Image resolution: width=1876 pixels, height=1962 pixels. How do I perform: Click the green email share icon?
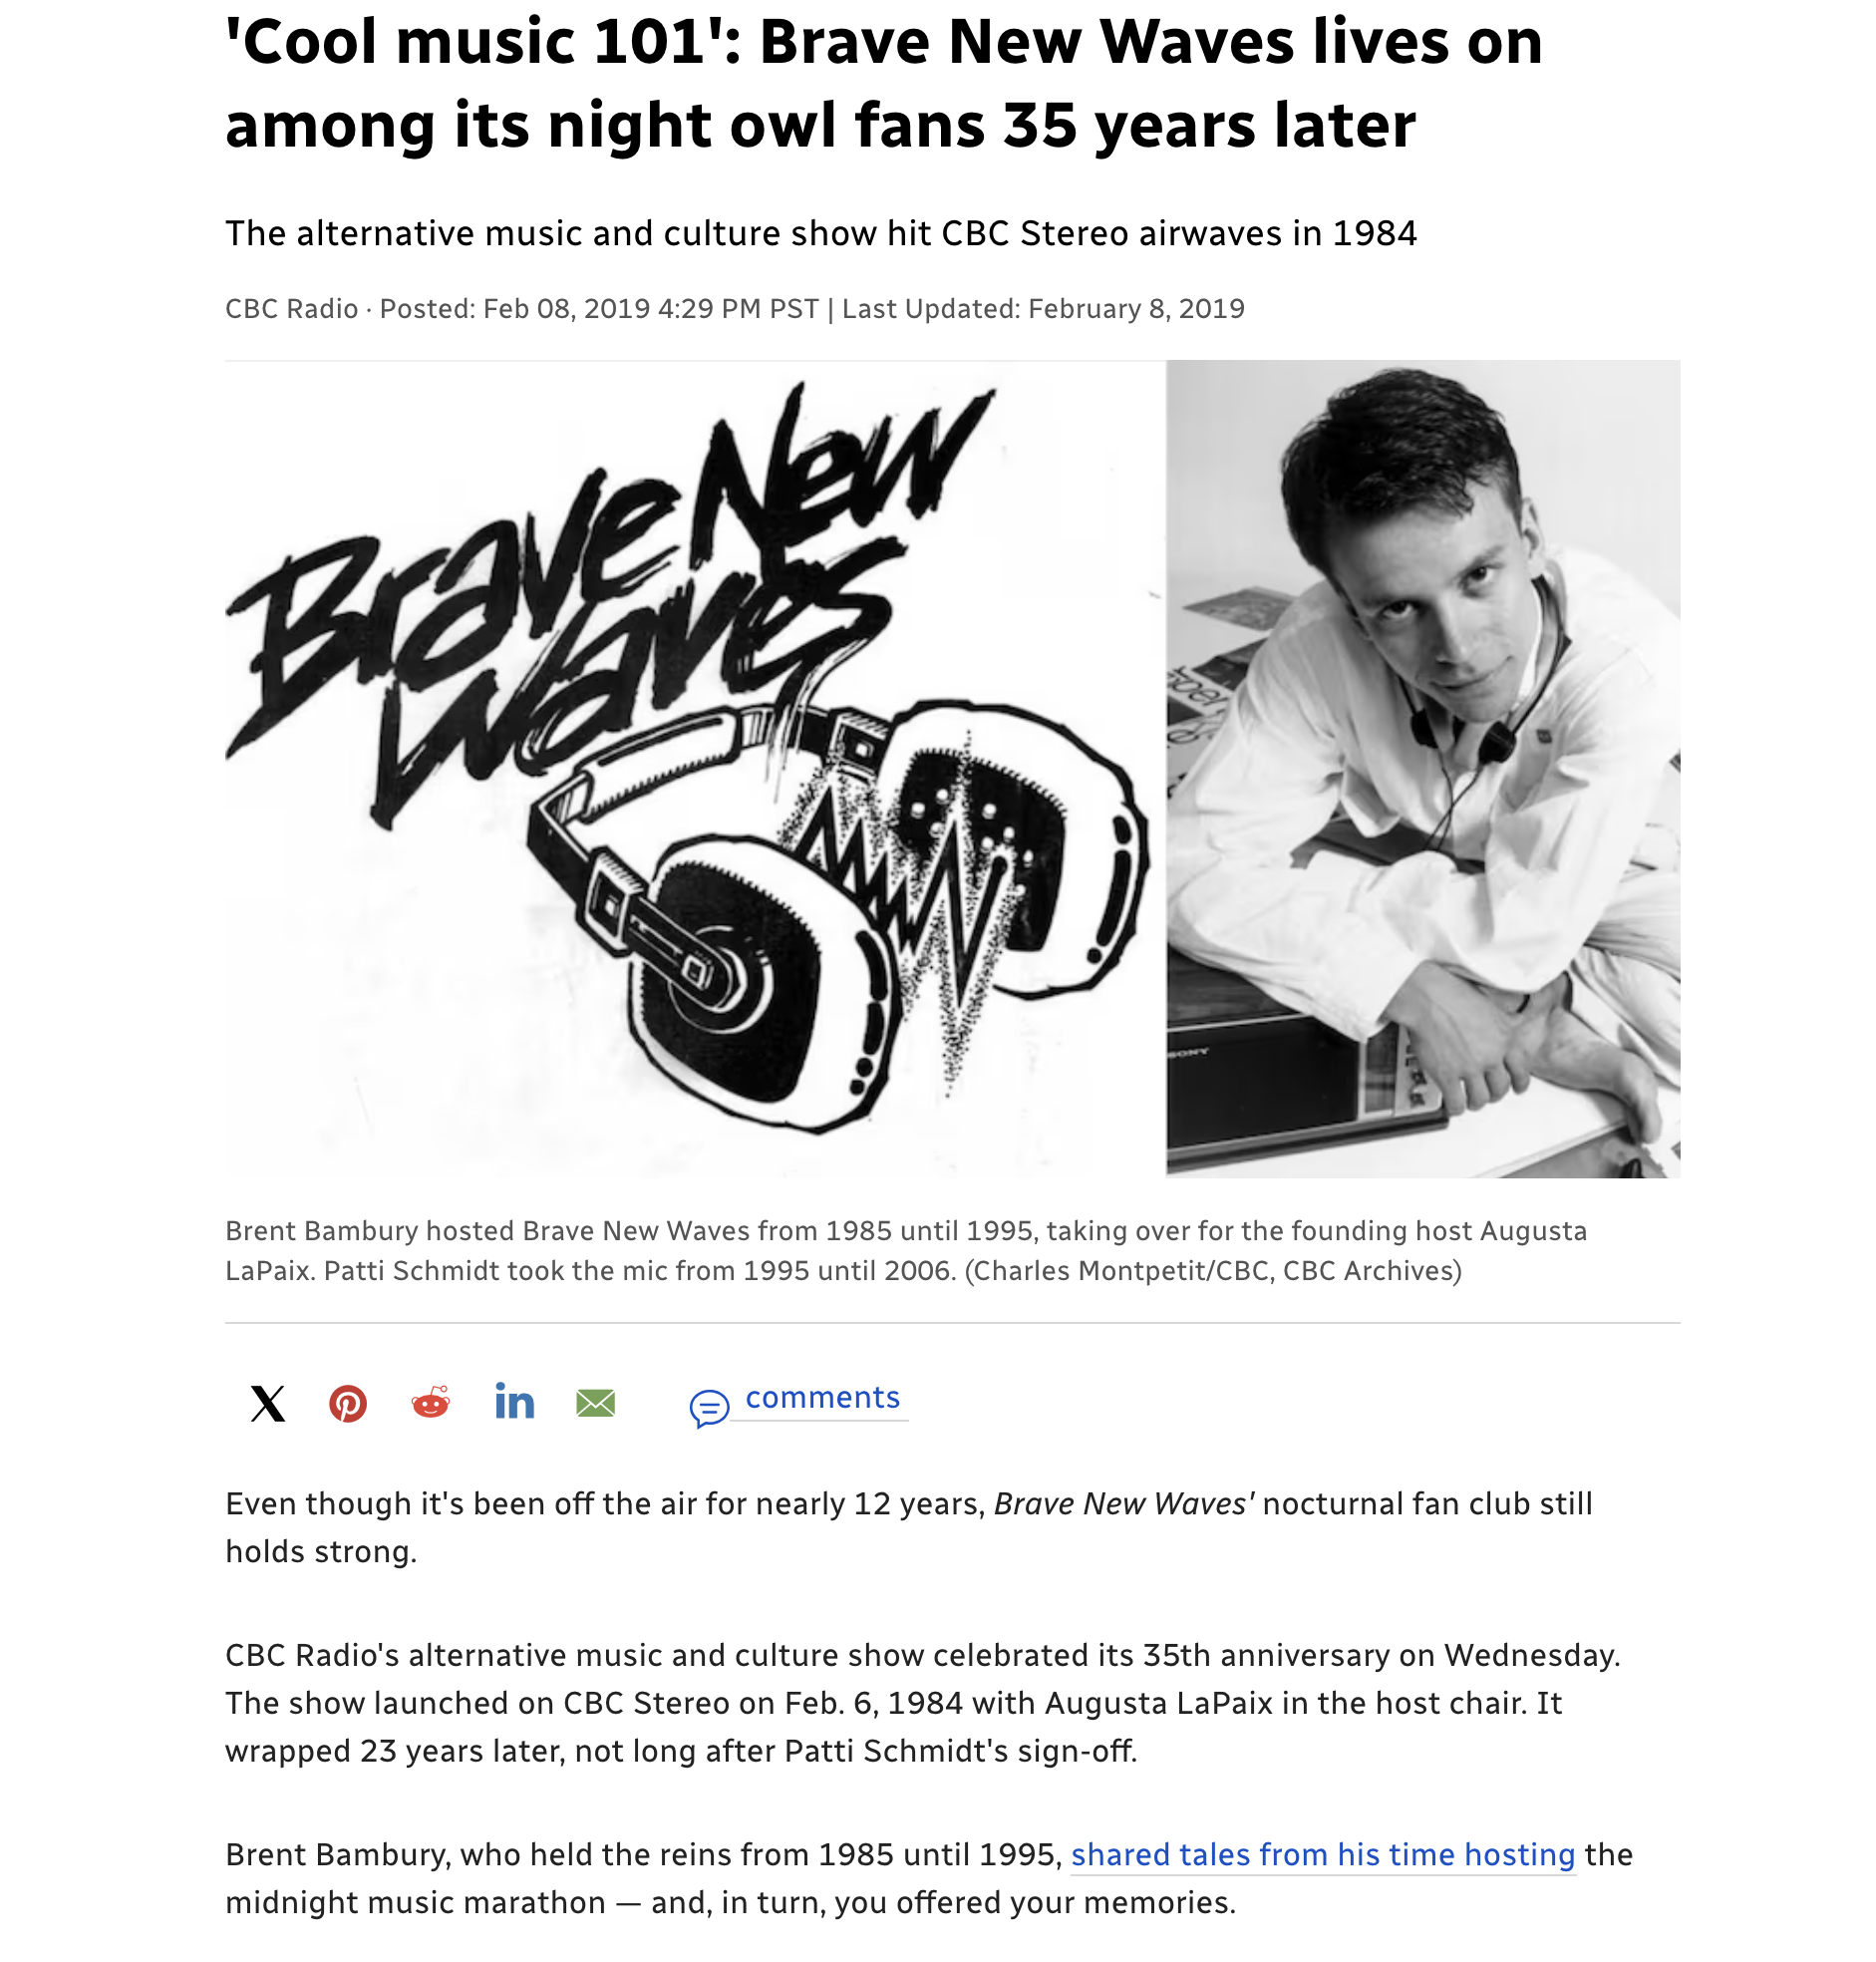[x=596, y=1403]
